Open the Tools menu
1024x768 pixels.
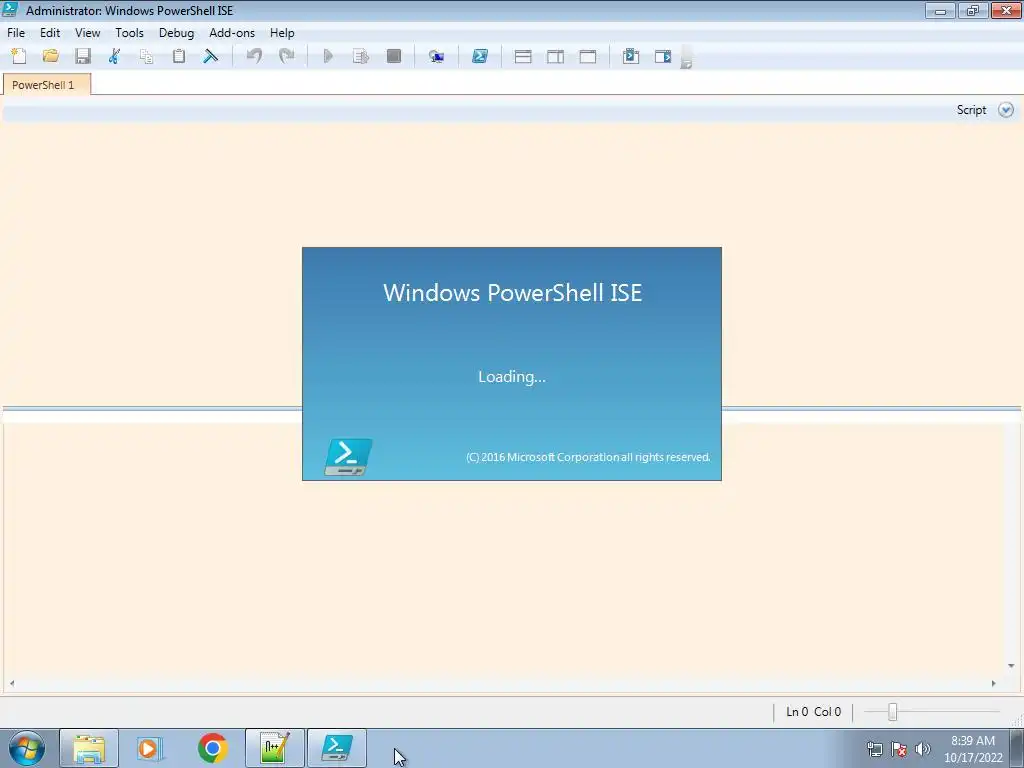click(x=129, y=33)
